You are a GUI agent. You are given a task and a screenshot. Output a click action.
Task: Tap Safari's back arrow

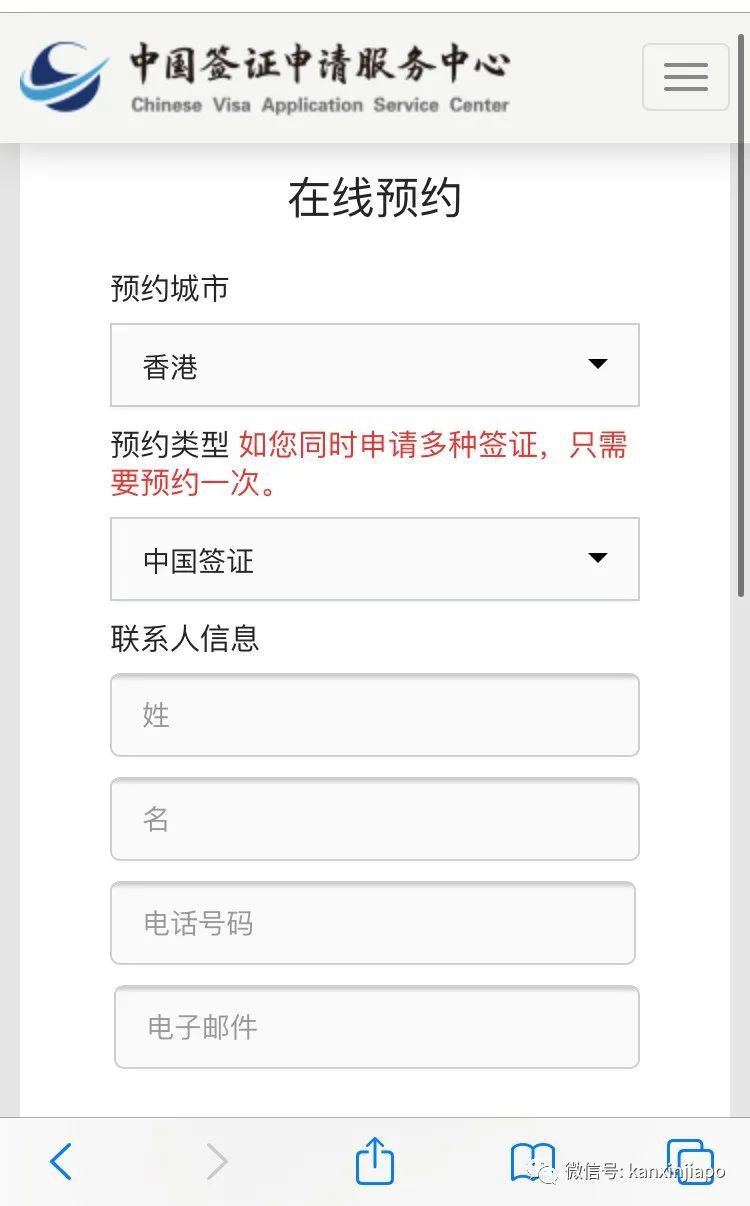click(x=61, y=1161)
